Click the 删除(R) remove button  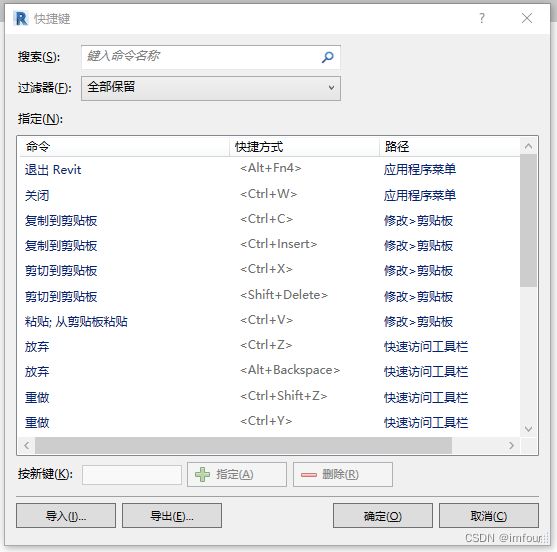[x=343, y=474]
